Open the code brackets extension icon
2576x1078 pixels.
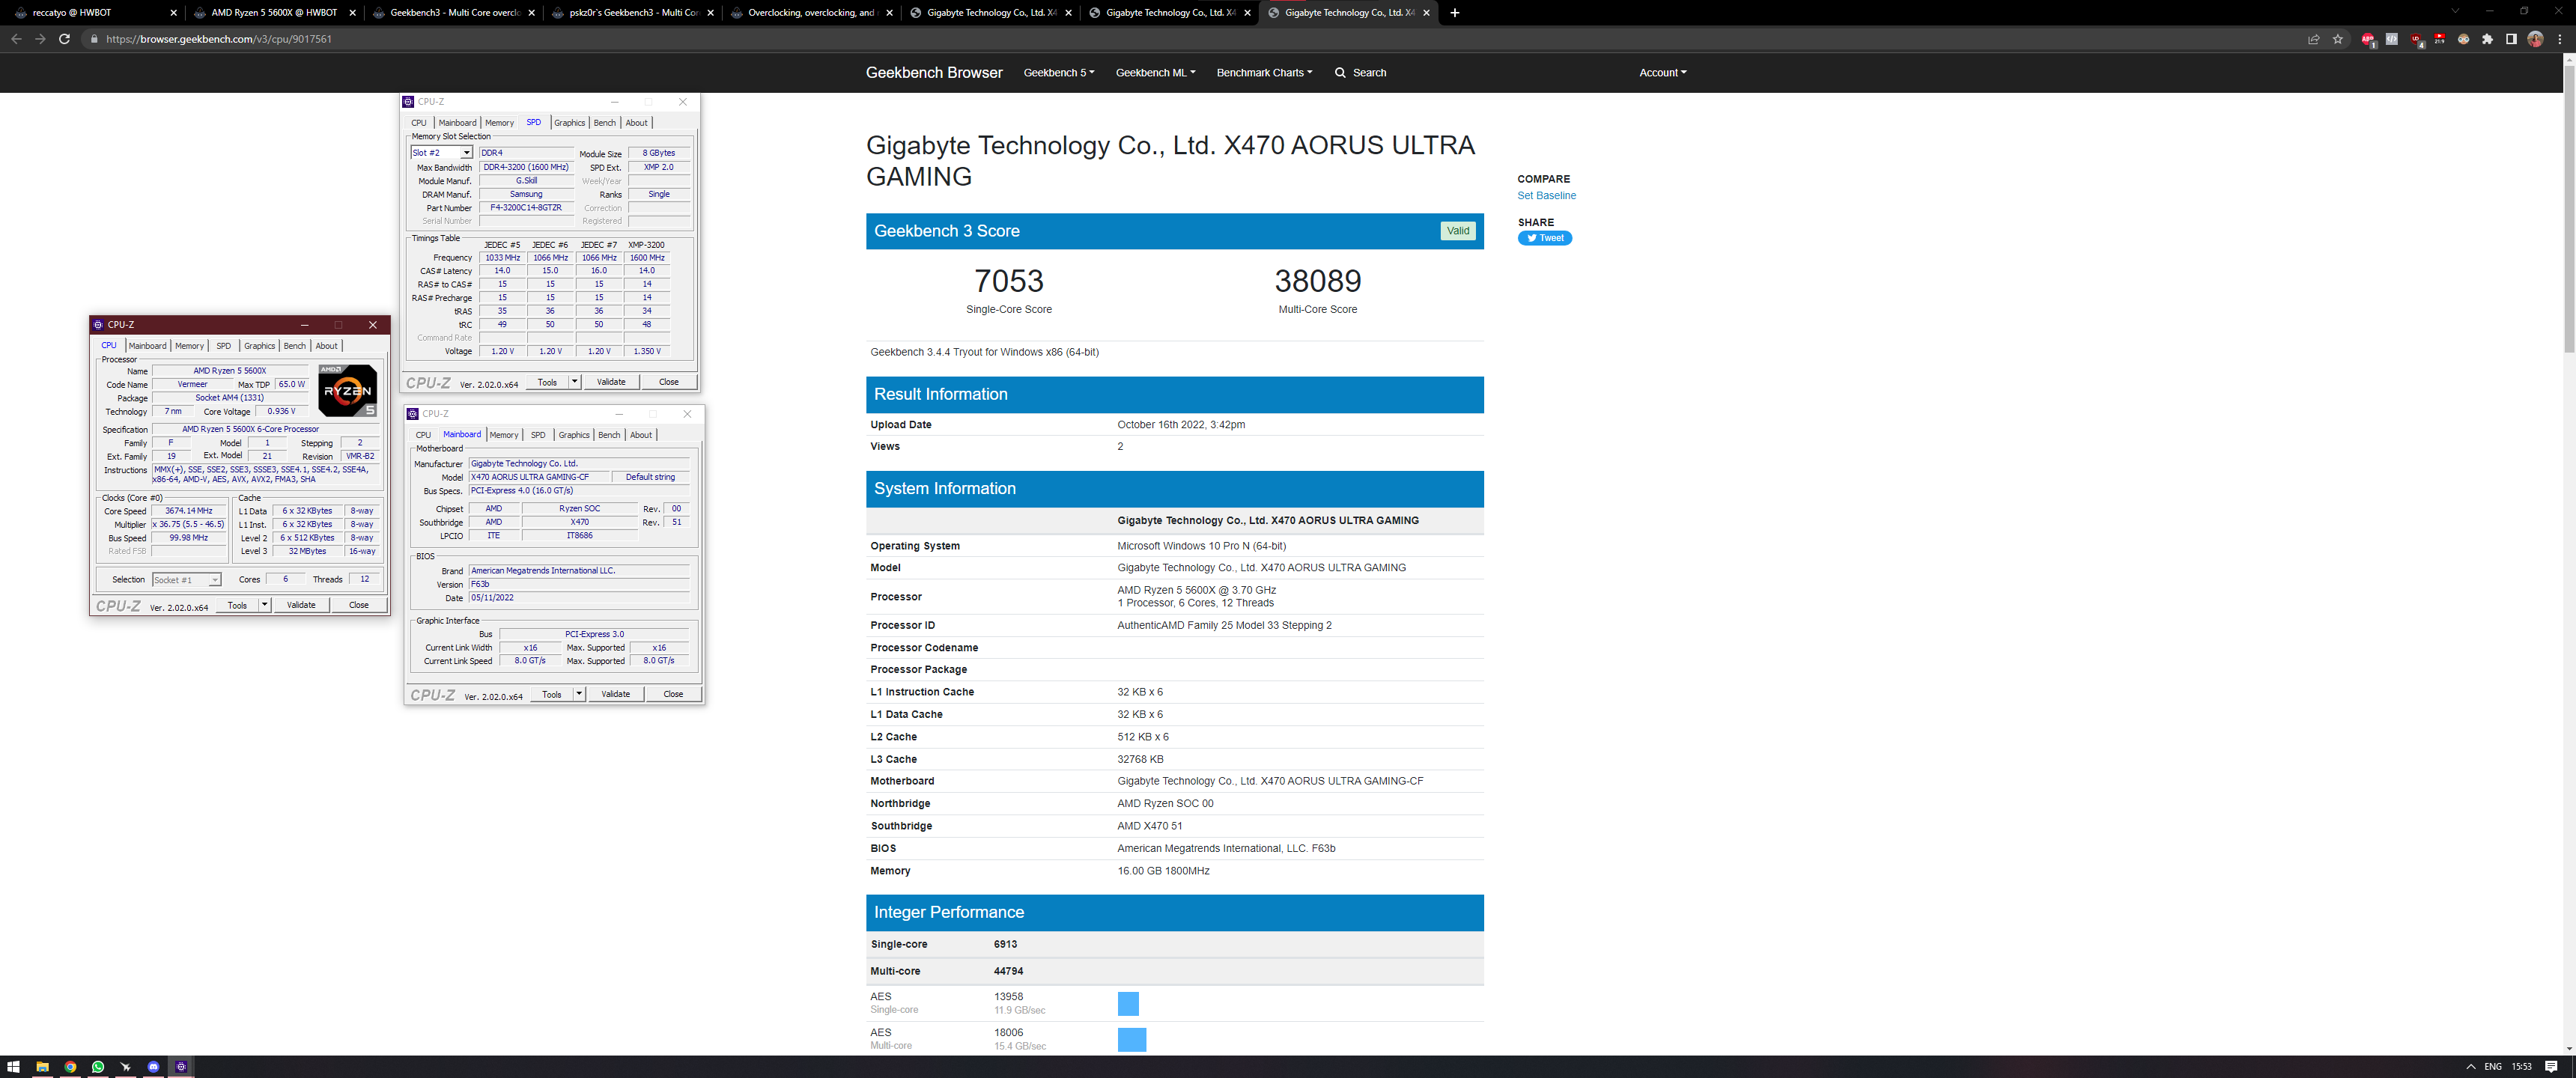tap(2392, 39)
